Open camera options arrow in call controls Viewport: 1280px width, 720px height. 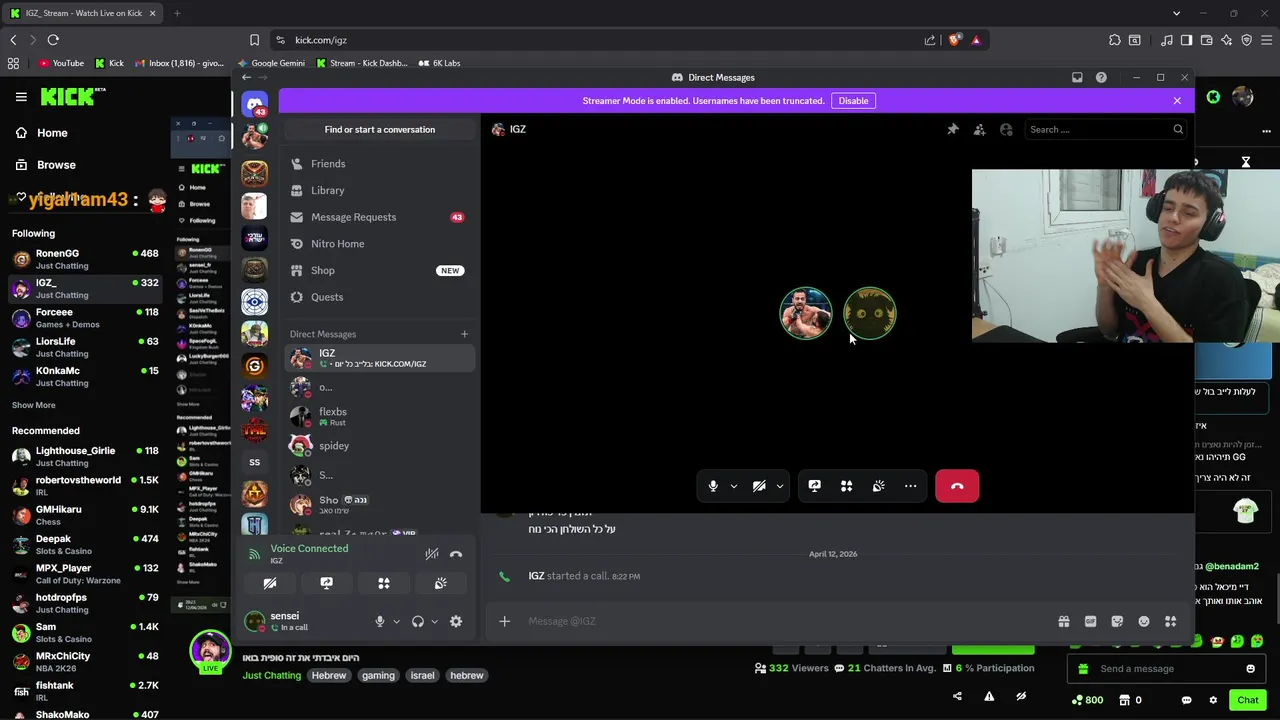click(779, 486)
